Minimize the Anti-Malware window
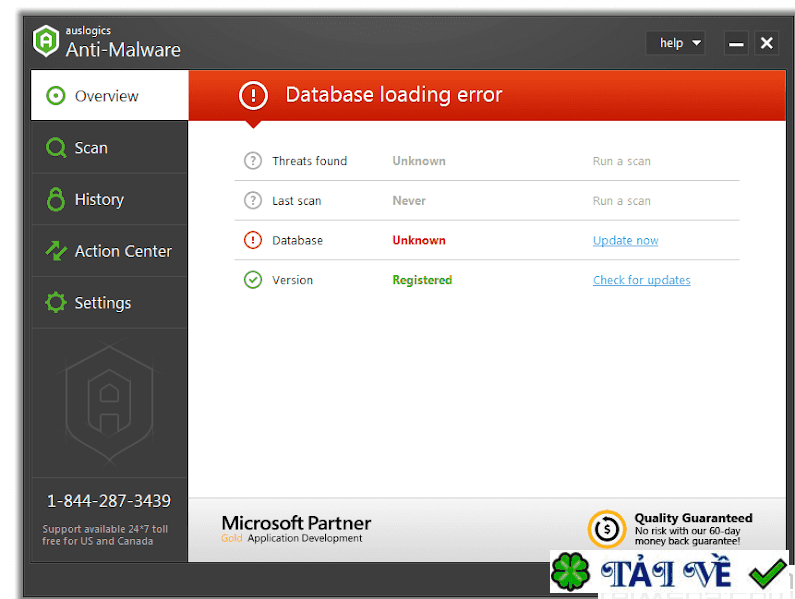 pos(736,43)
